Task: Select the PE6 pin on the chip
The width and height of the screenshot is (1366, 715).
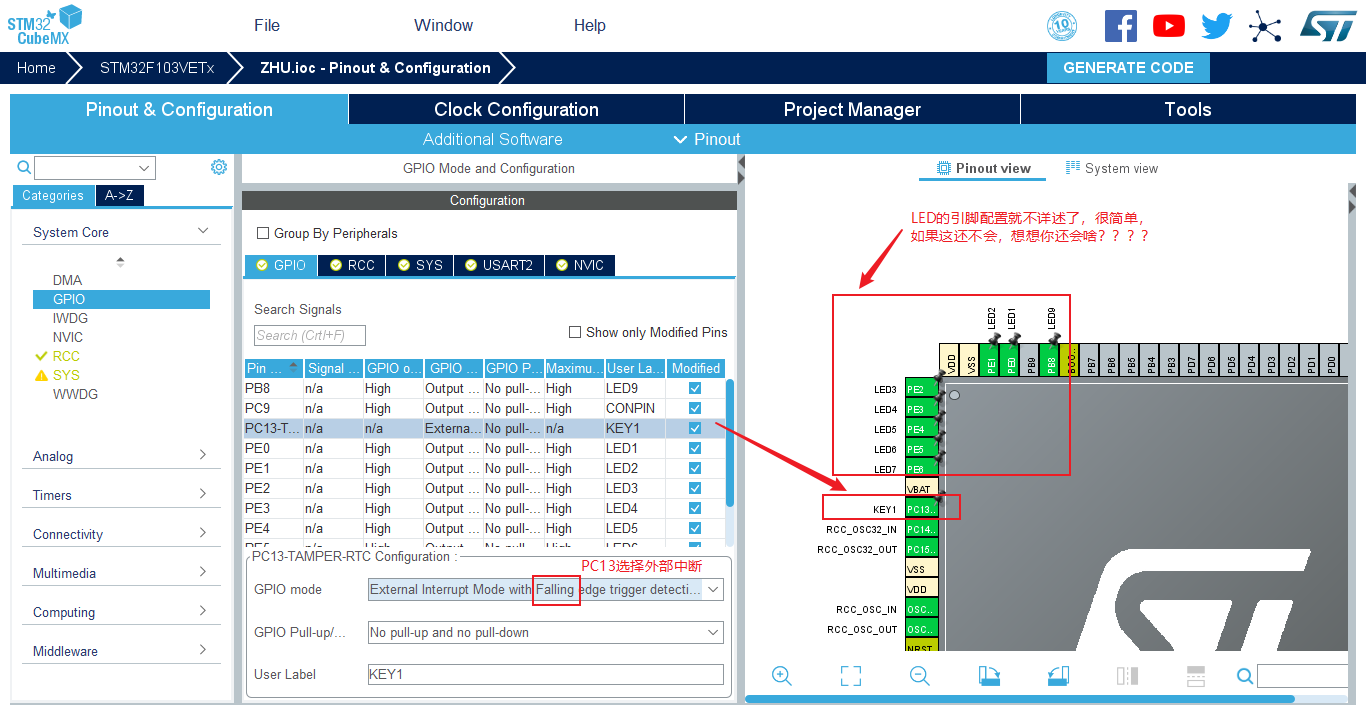Action: tap(921, 469)
